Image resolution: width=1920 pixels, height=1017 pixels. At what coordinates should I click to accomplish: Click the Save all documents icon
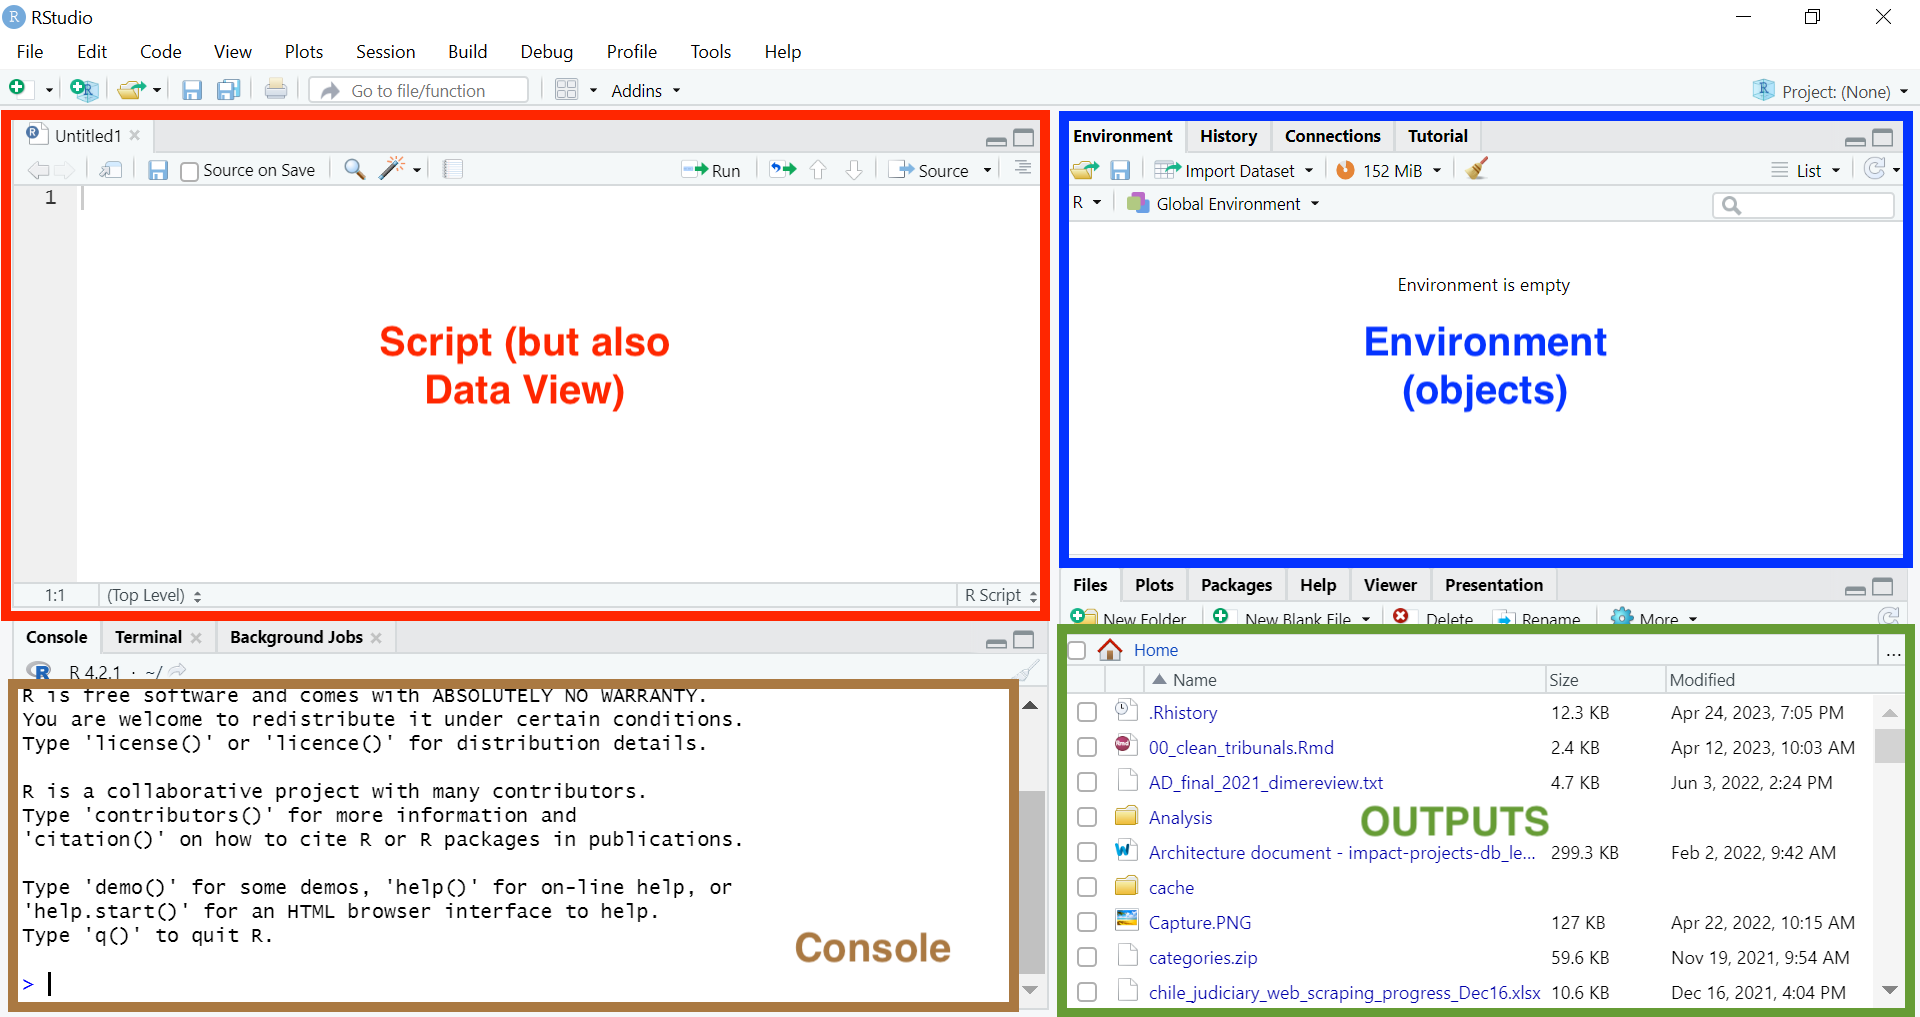[229, 90]
